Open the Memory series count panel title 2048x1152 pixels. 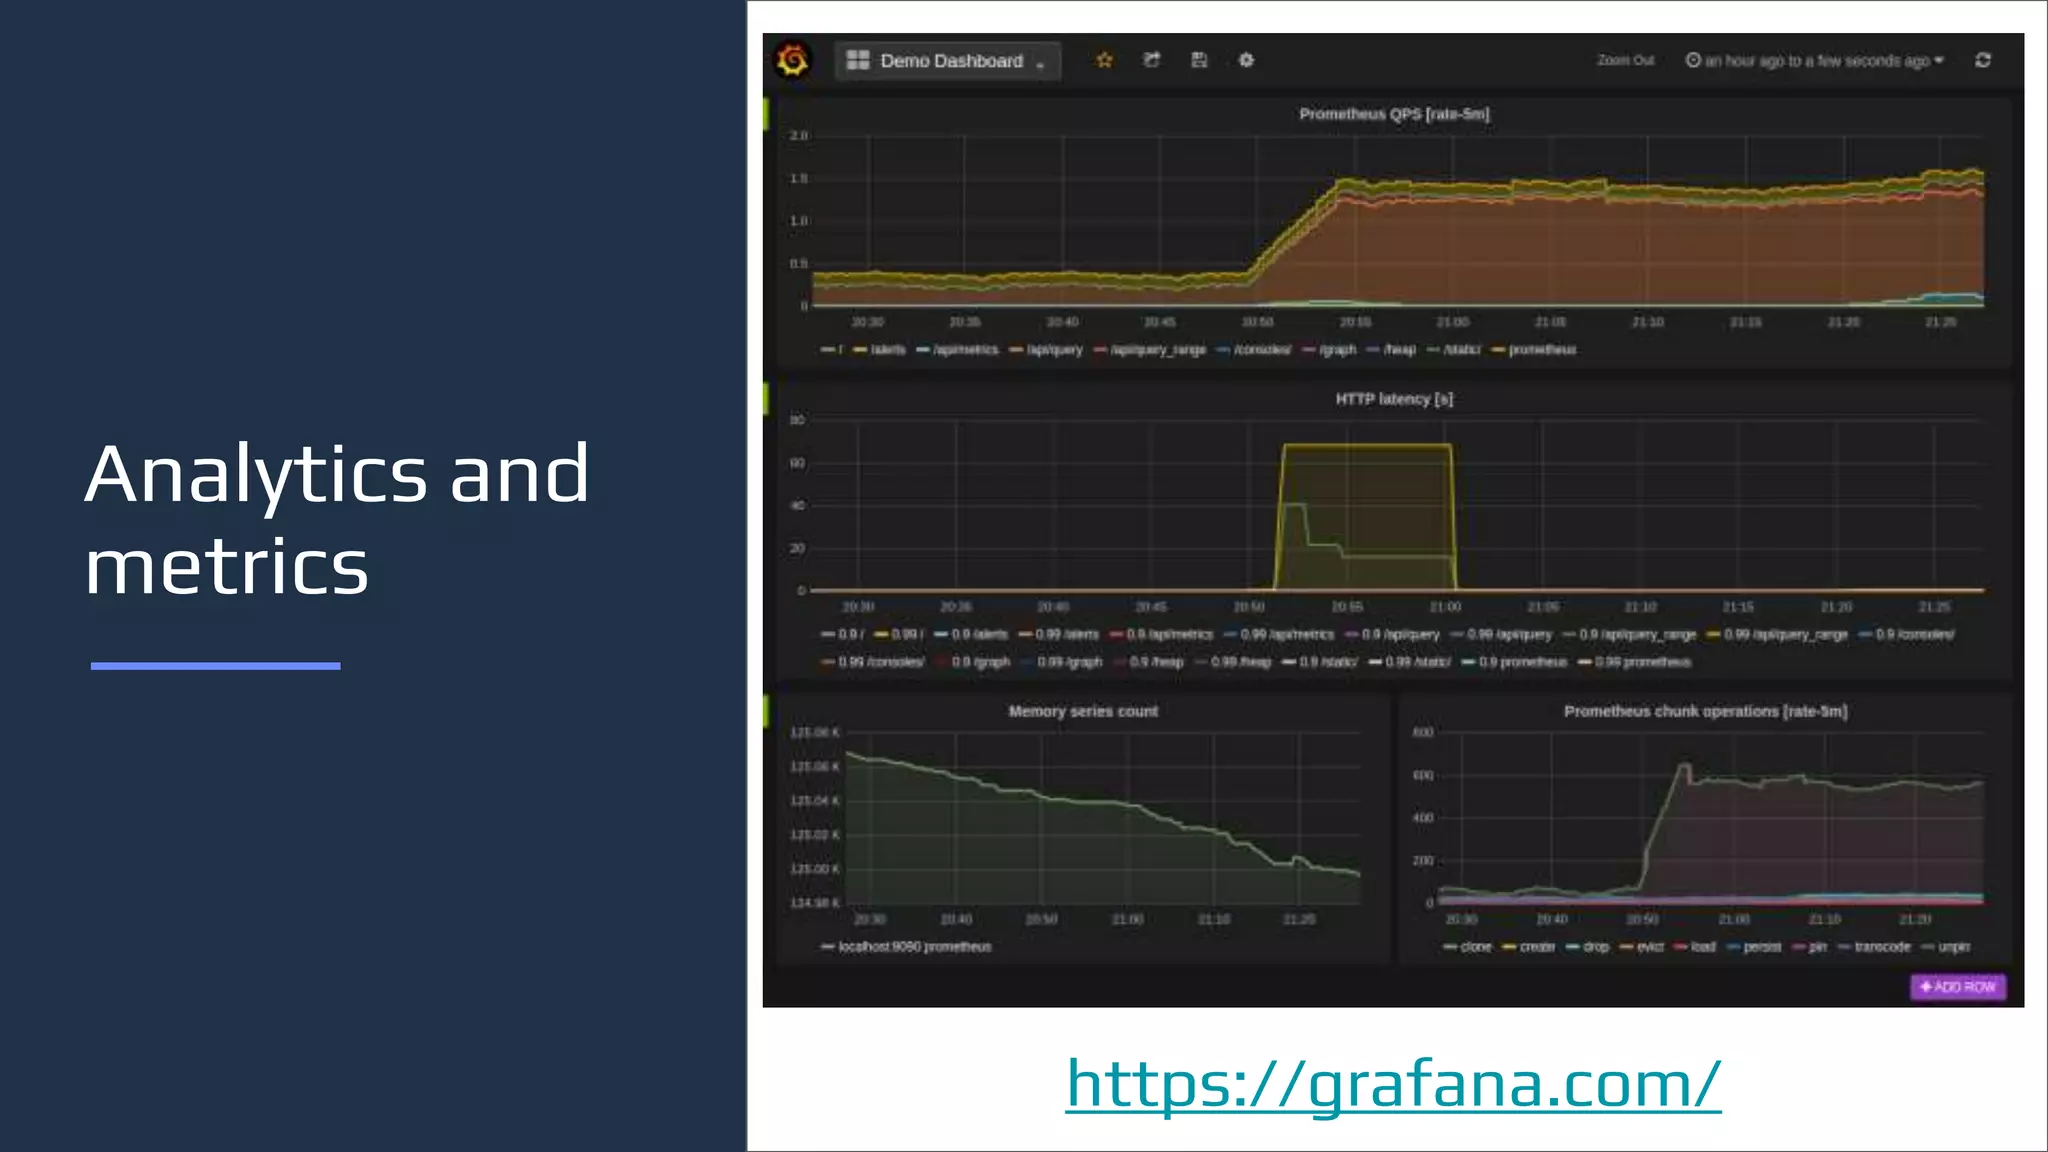1083,711
